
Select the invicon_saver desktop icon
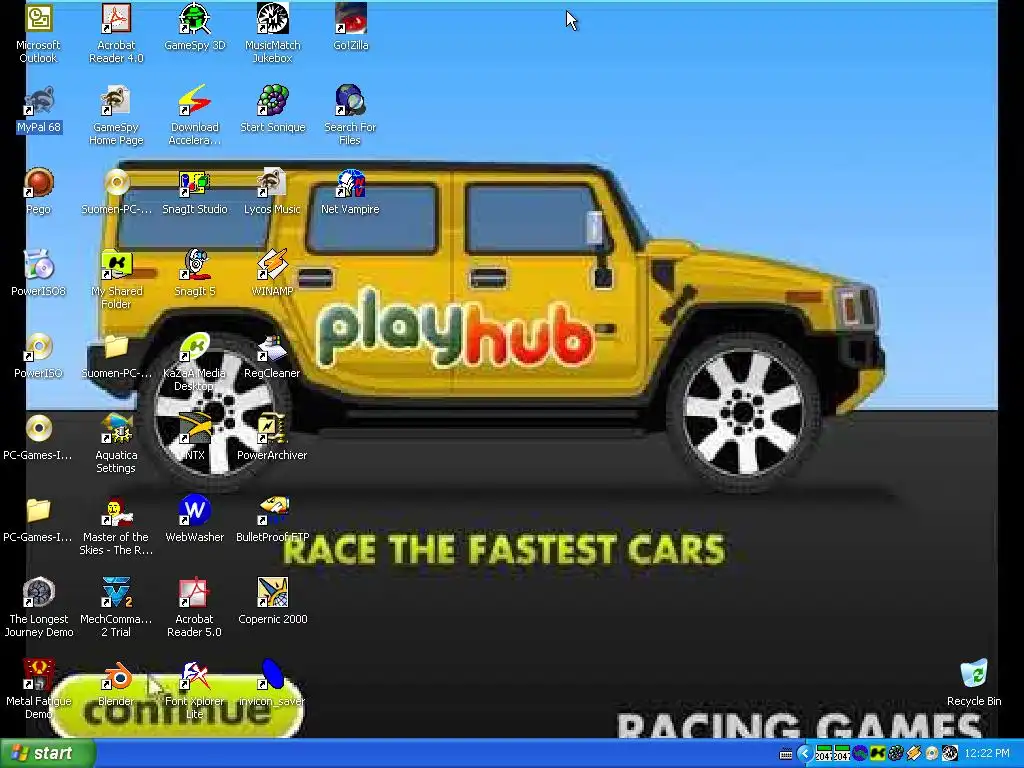[272, 683]
